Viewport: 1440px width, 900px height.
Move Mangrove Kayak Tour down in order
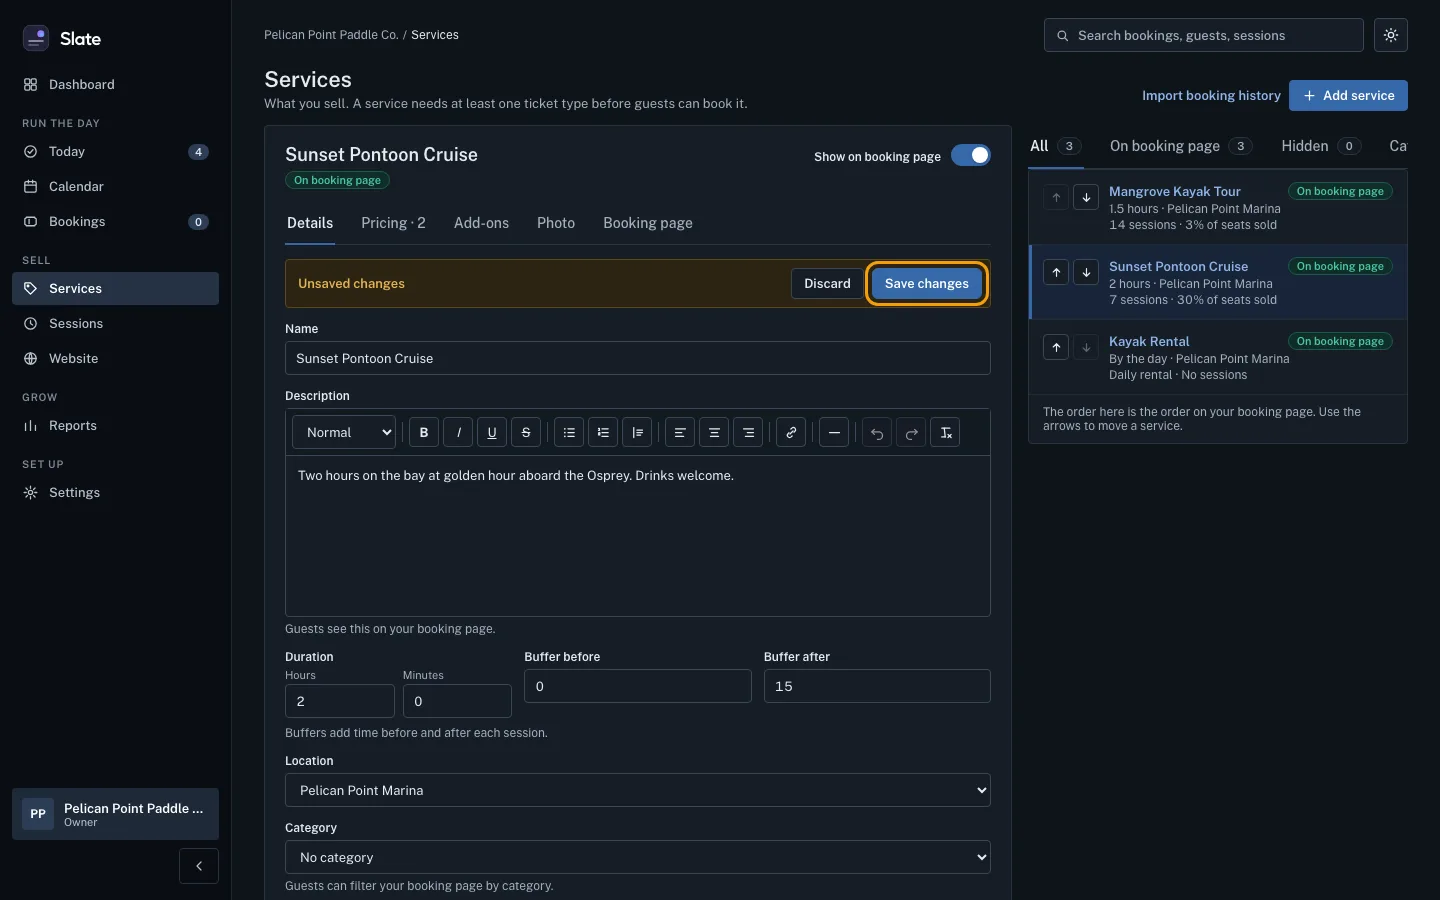(x=1086, y=197)
